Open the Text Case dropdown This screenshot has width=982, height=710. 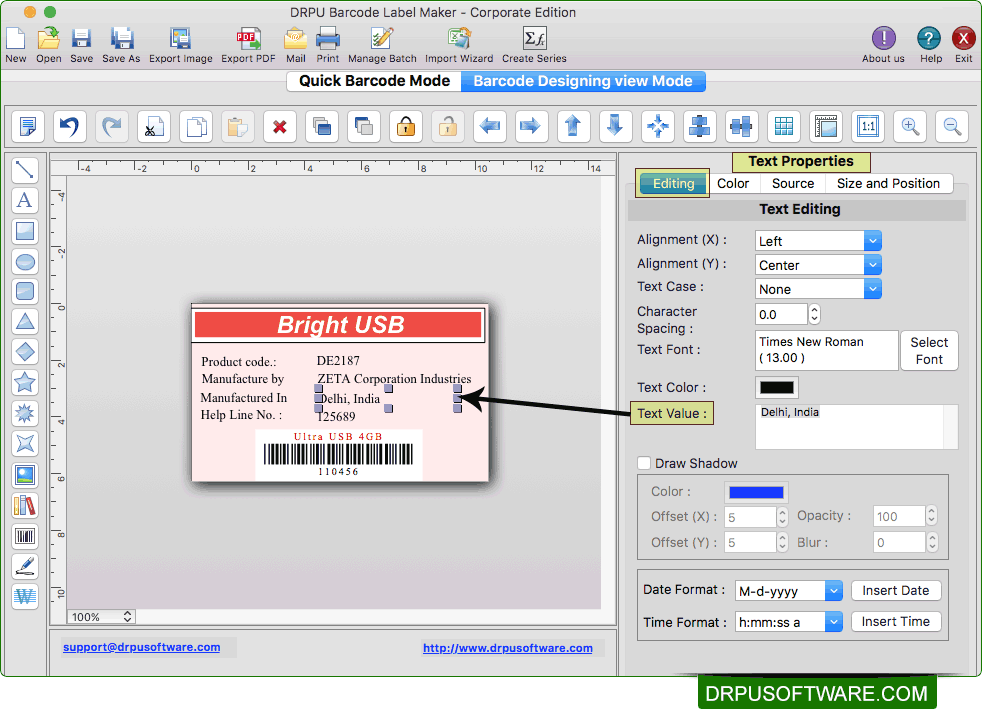pos(818,289)
